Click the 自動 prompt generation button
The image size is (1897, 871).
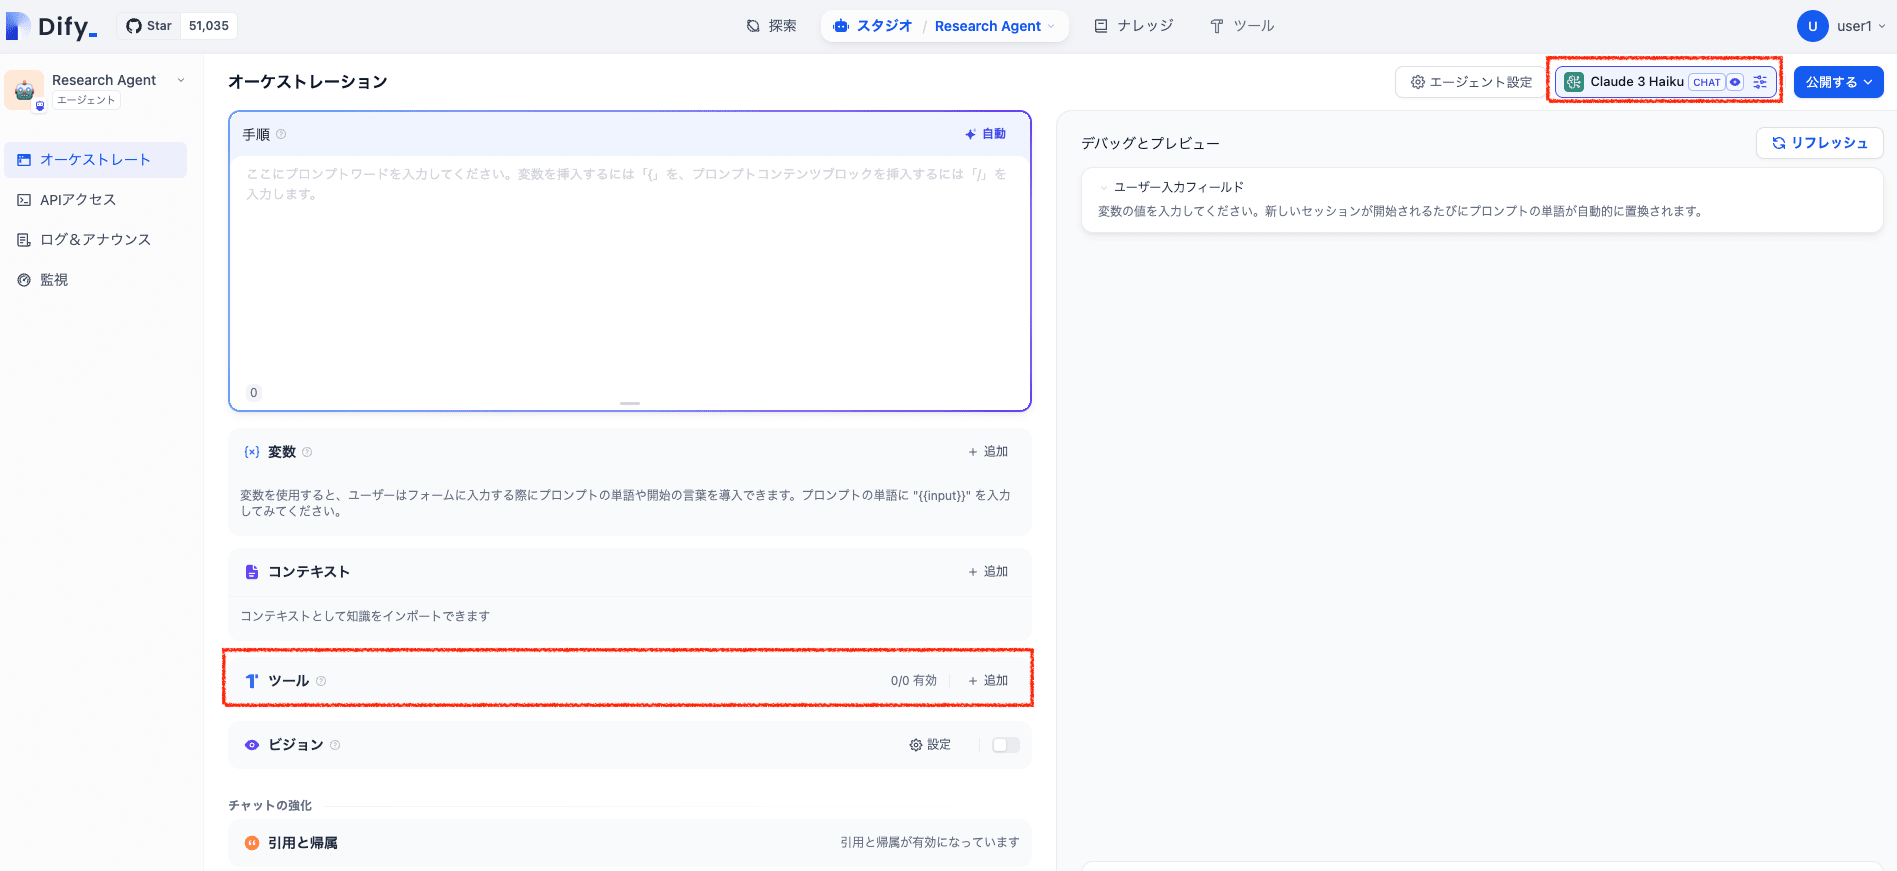point(985,134)
